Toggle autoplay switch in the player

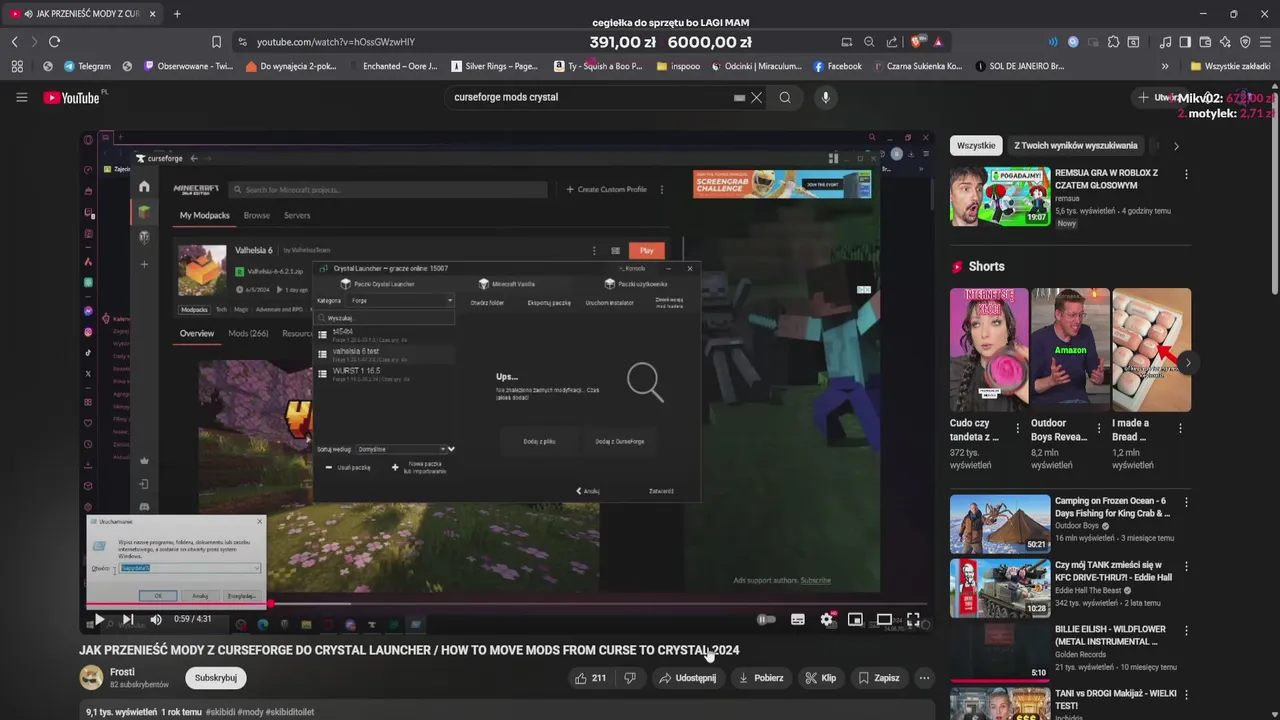click(x=766, y=620)
